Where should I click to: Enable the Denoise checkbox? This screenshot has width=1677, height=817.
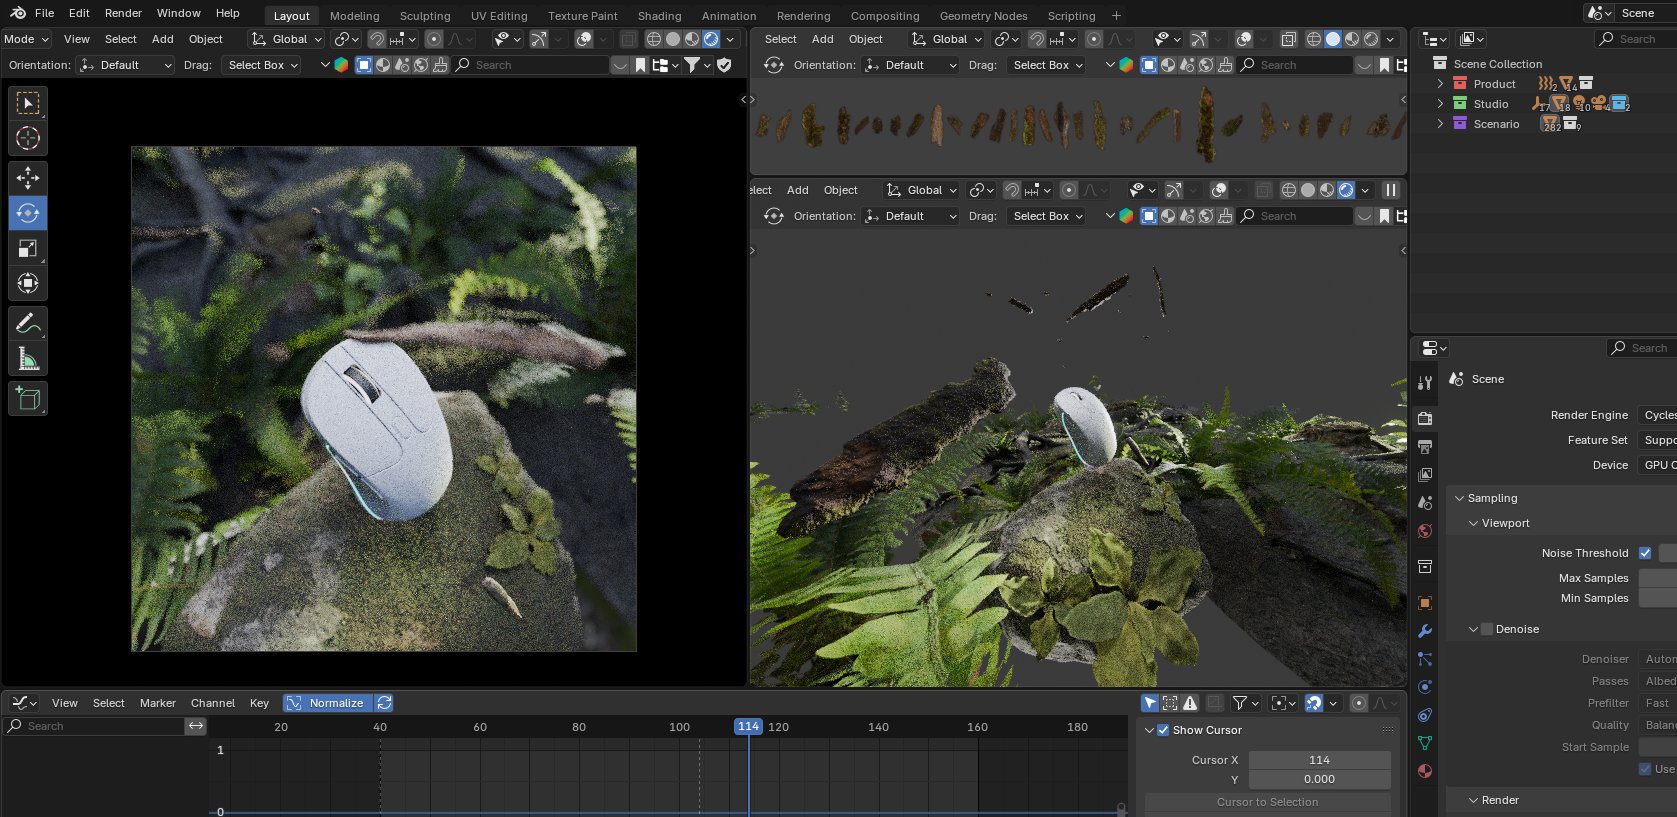pyautogui.click(x=1487, y=629)
